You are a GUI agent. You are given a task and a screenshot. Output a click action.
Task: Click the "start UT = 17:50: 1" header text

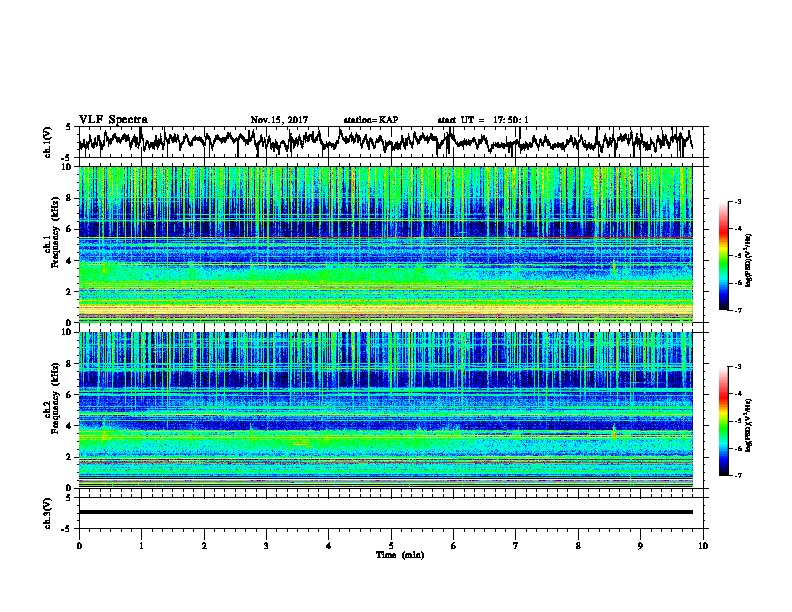(x=483, y=120)
